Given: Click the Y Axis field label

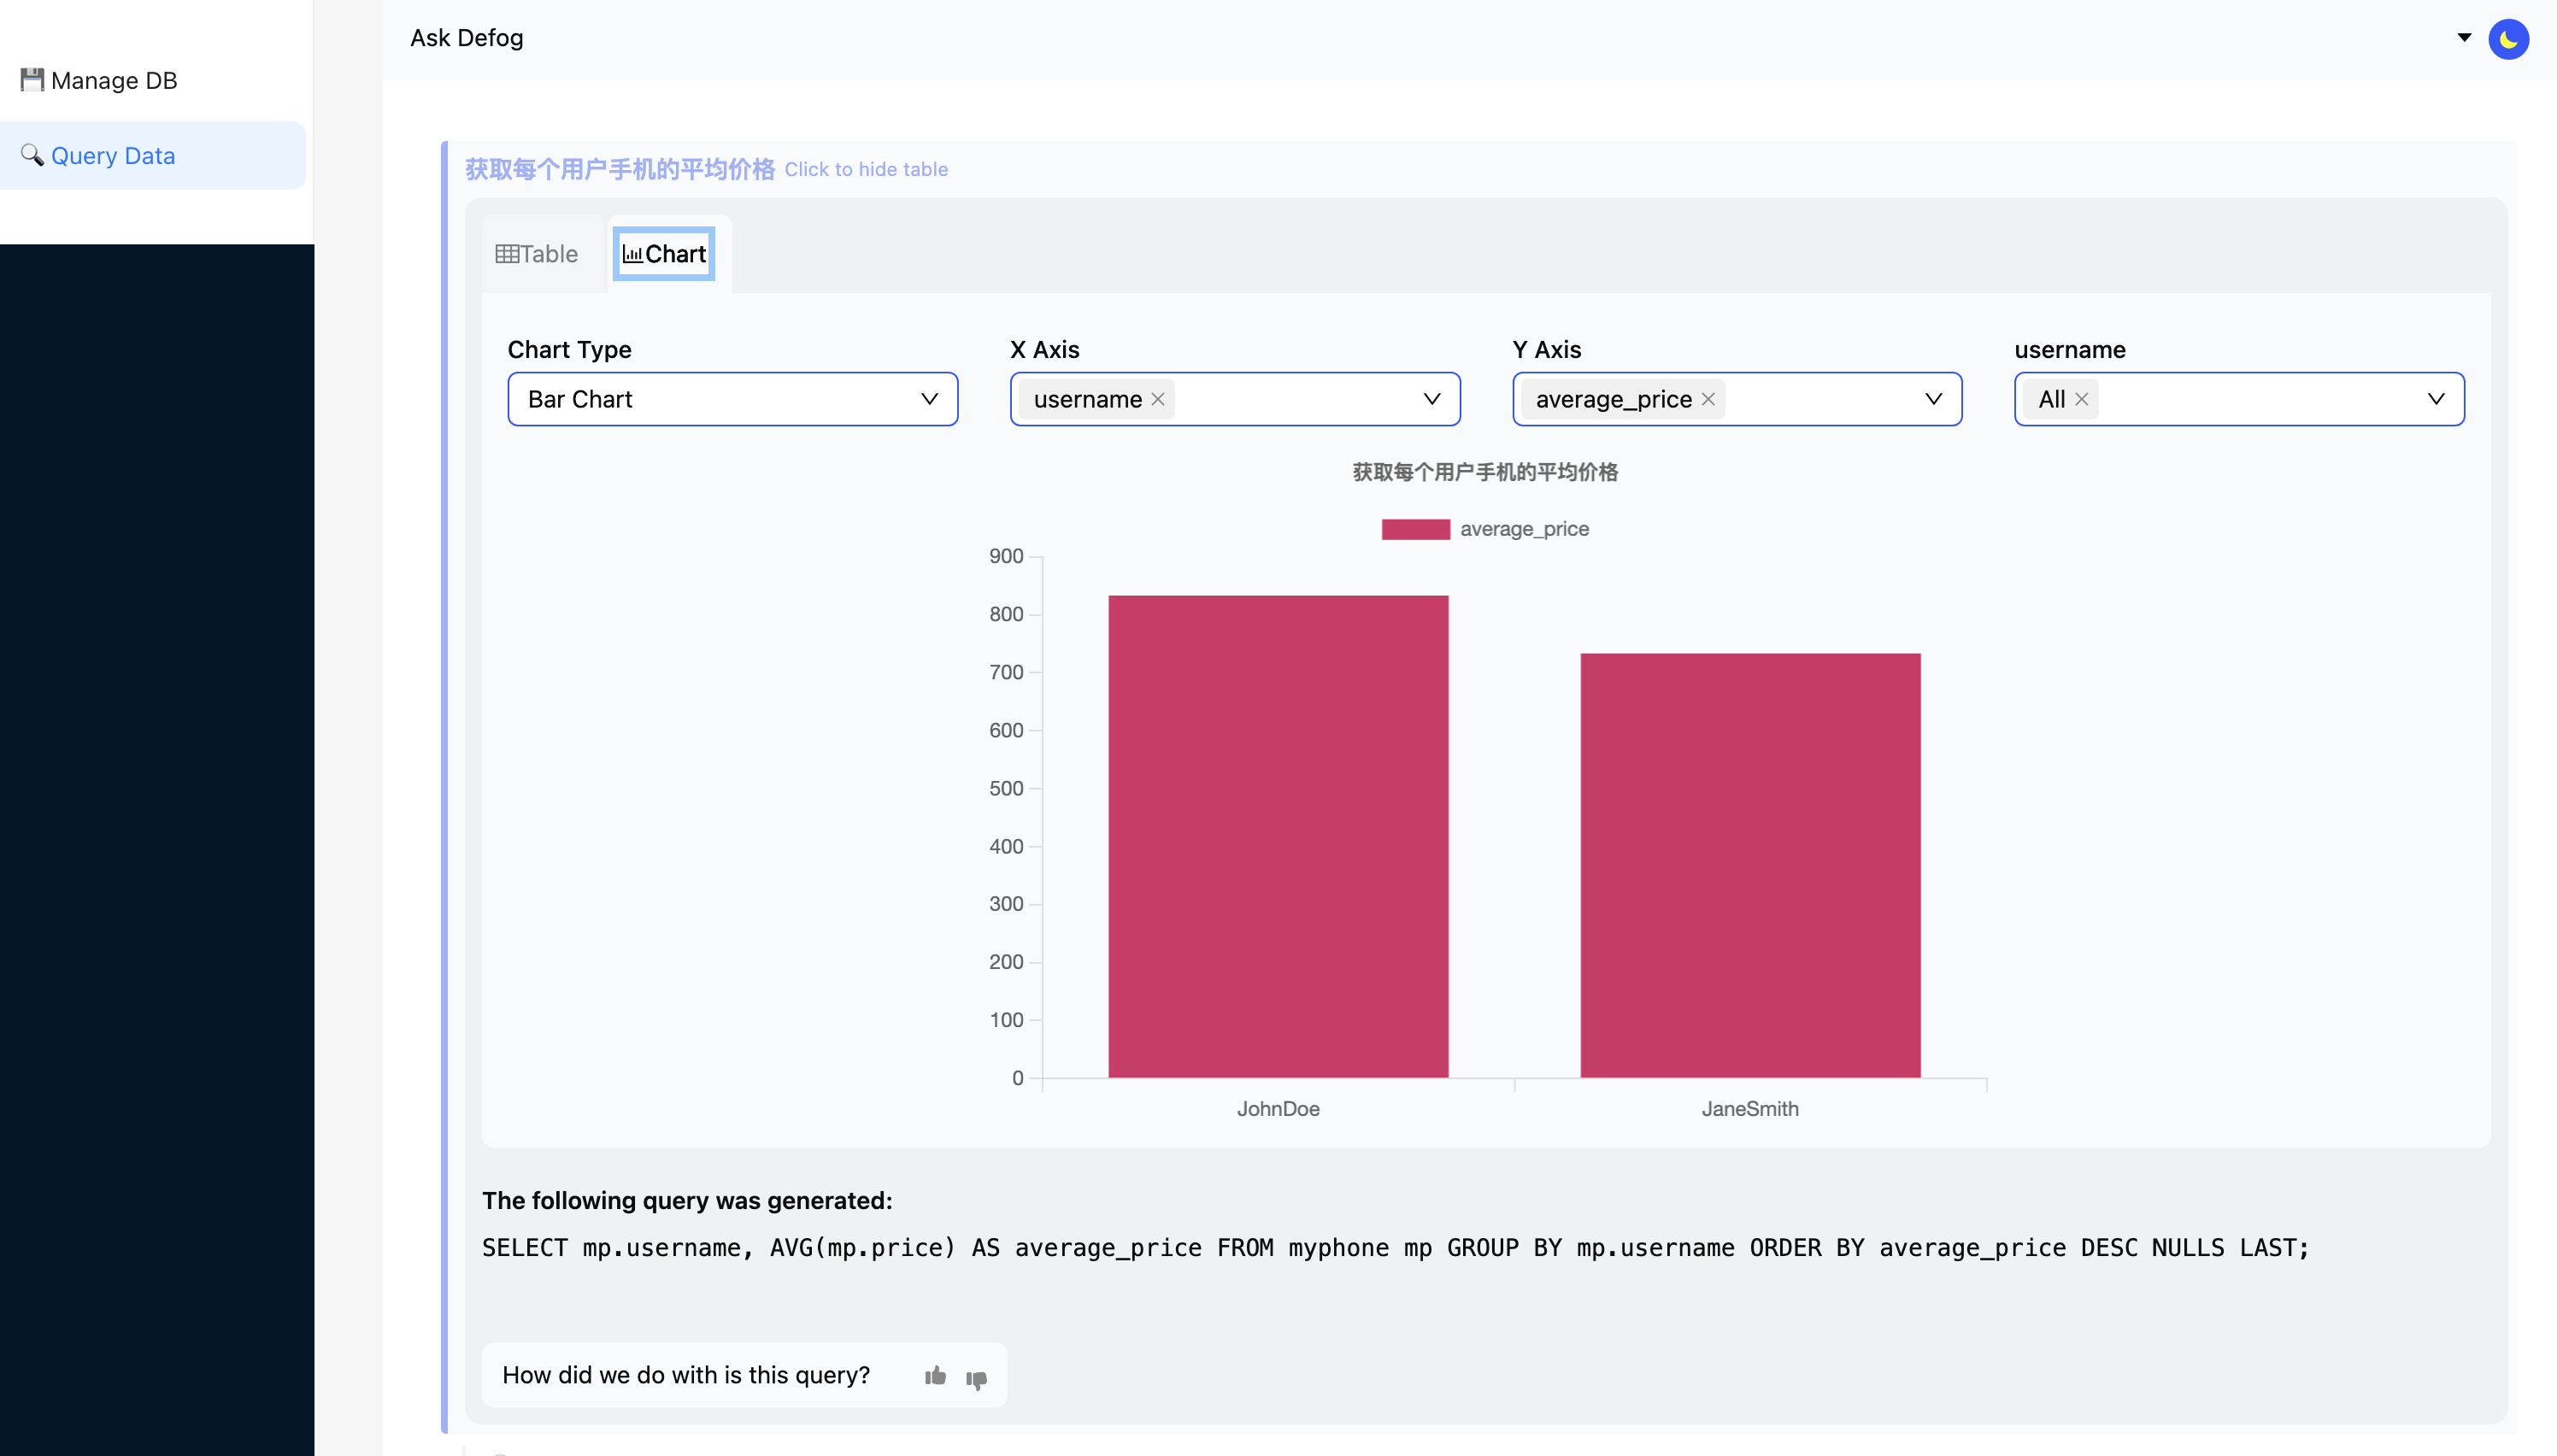Looking at the screenshot, I should point(1547,349).
